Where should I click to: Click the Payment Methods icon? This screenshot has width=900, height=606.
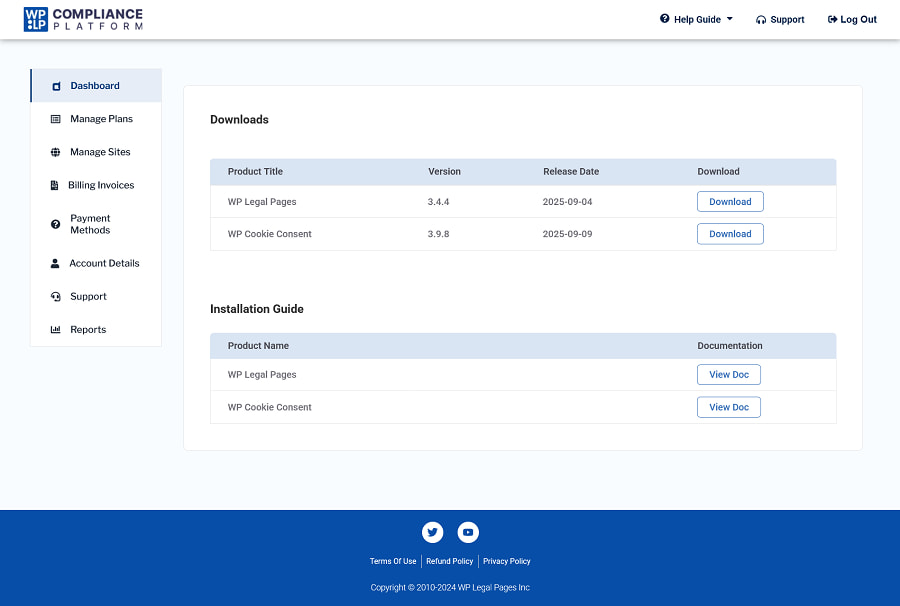(56, 224)
